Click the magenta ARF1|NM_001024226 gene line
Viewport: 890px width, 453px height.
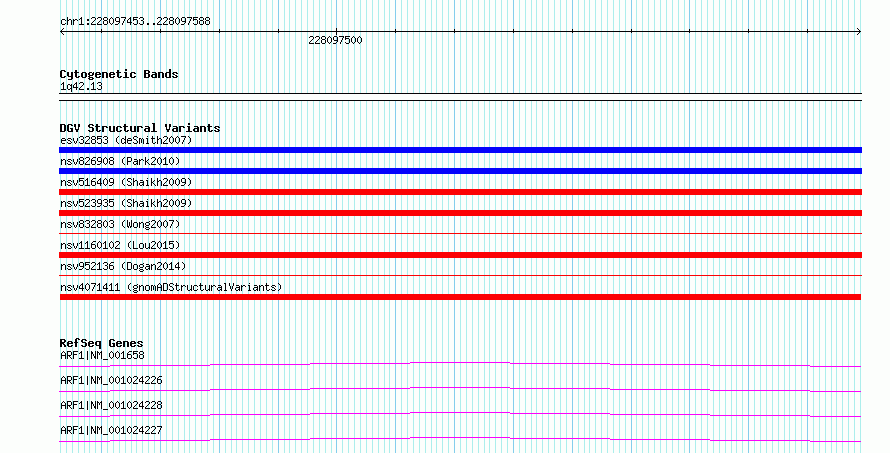click(460, 389)
